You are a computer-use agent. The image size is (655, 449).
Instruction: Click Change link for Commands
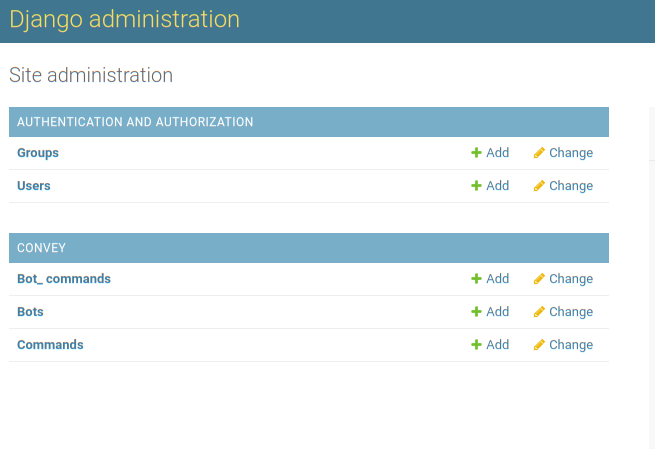coord(571,345)
